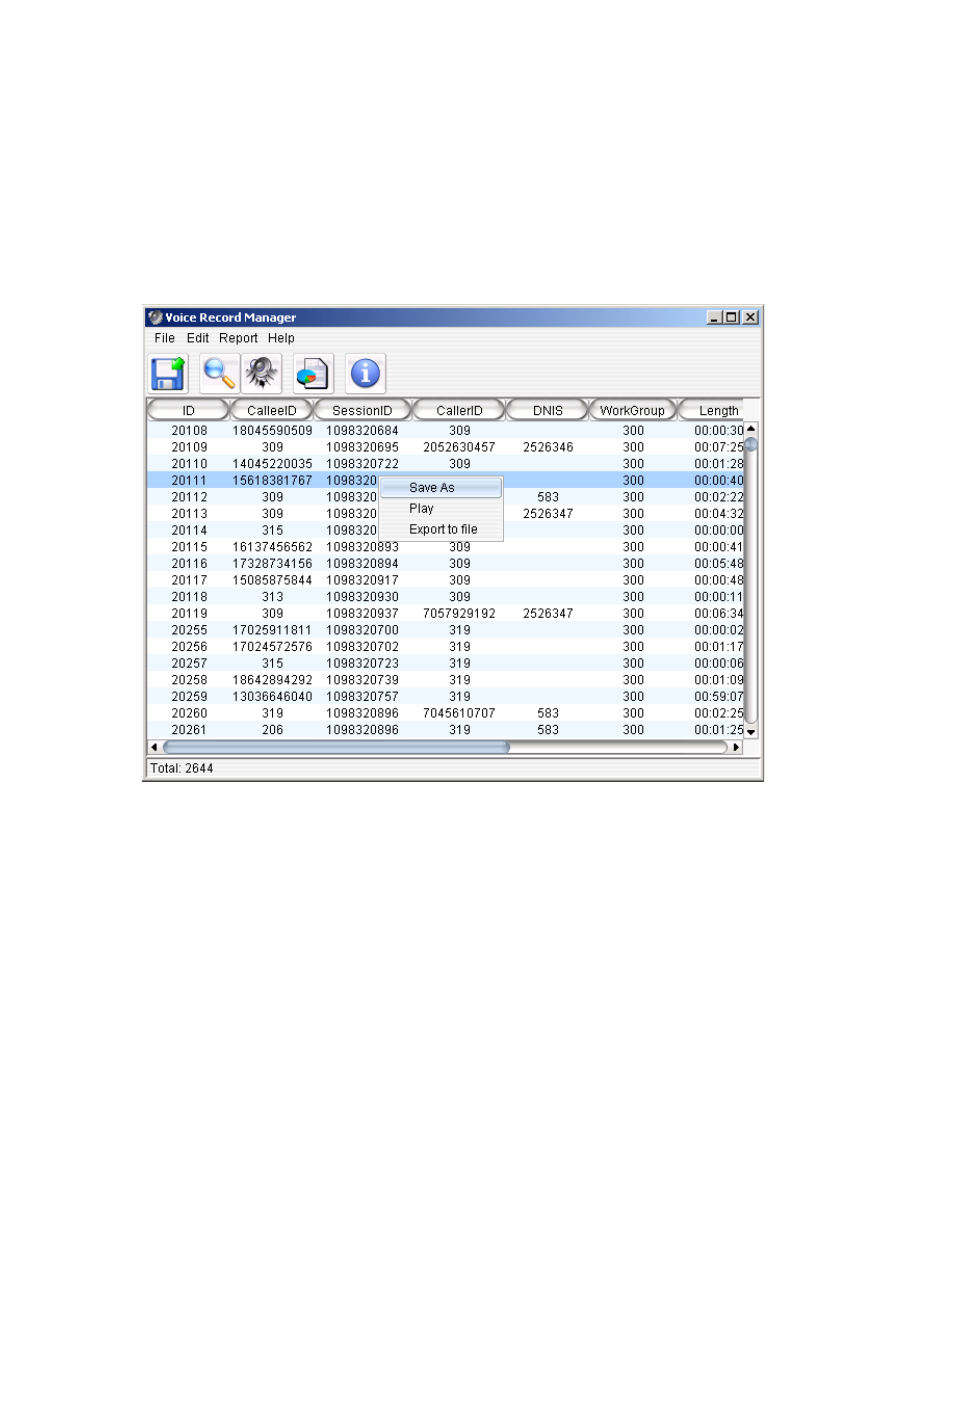Click the Voice Record Manager title icon

155,317
